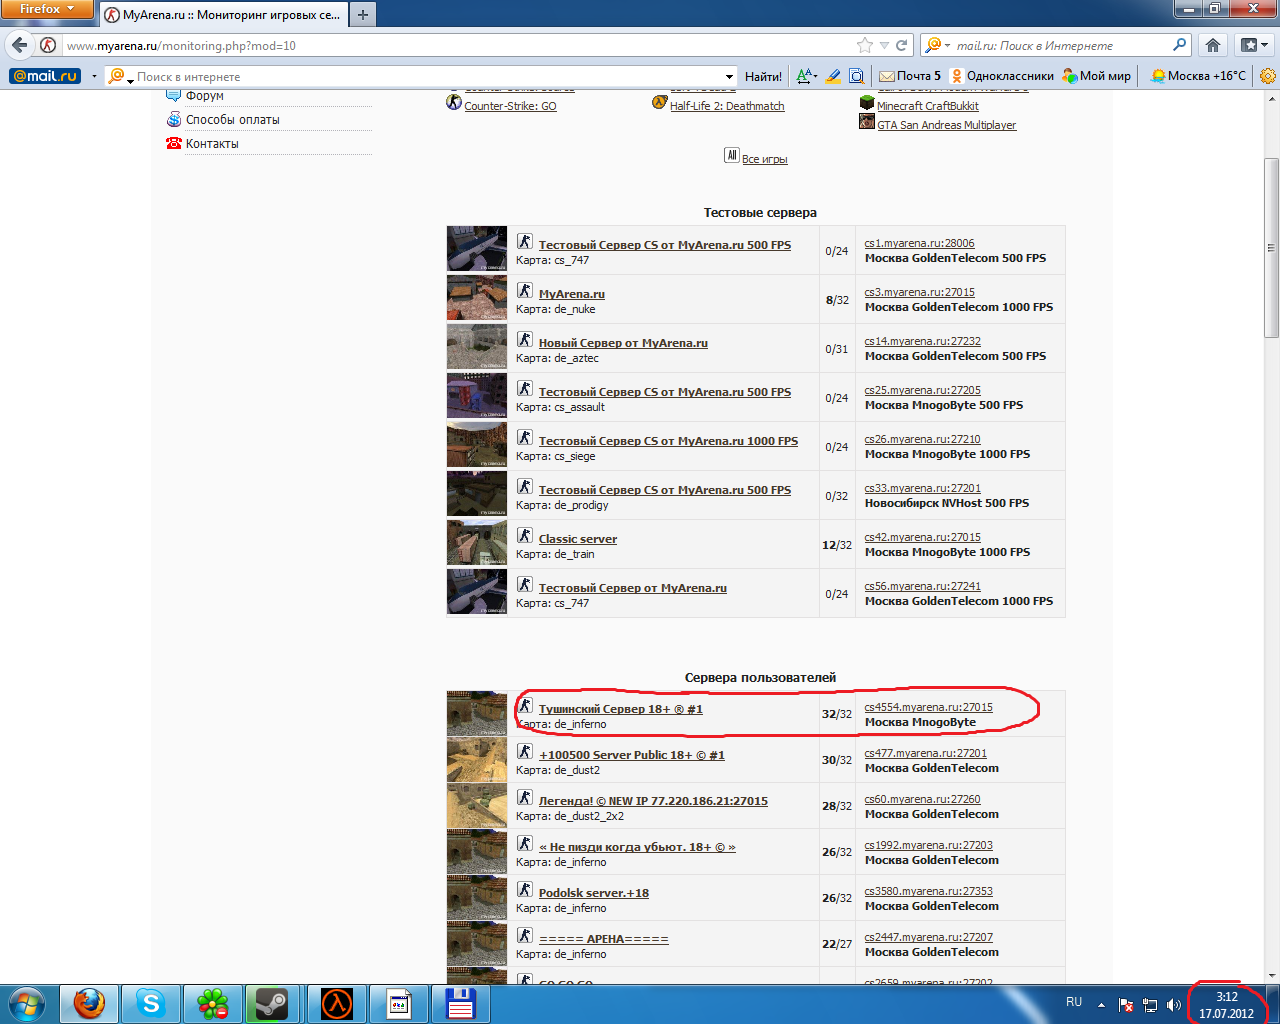
Task: Open the Новый Сервер от MyArena.ru link
Action: [623, 343]
